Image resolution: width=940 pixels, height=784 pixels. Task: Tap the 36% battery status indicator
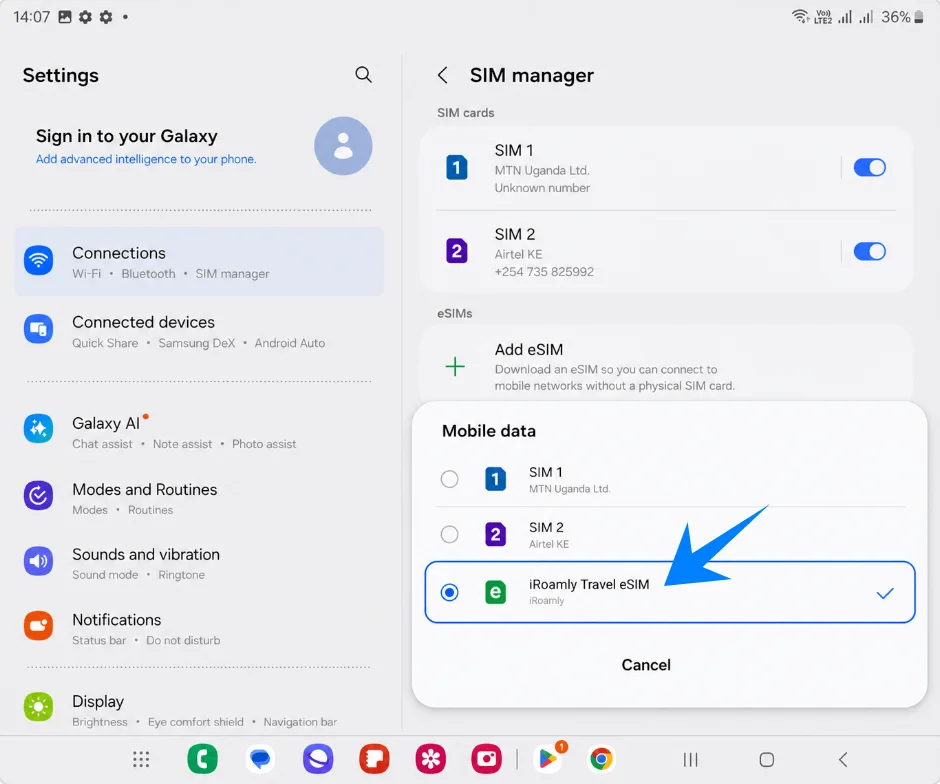(902, 17)
